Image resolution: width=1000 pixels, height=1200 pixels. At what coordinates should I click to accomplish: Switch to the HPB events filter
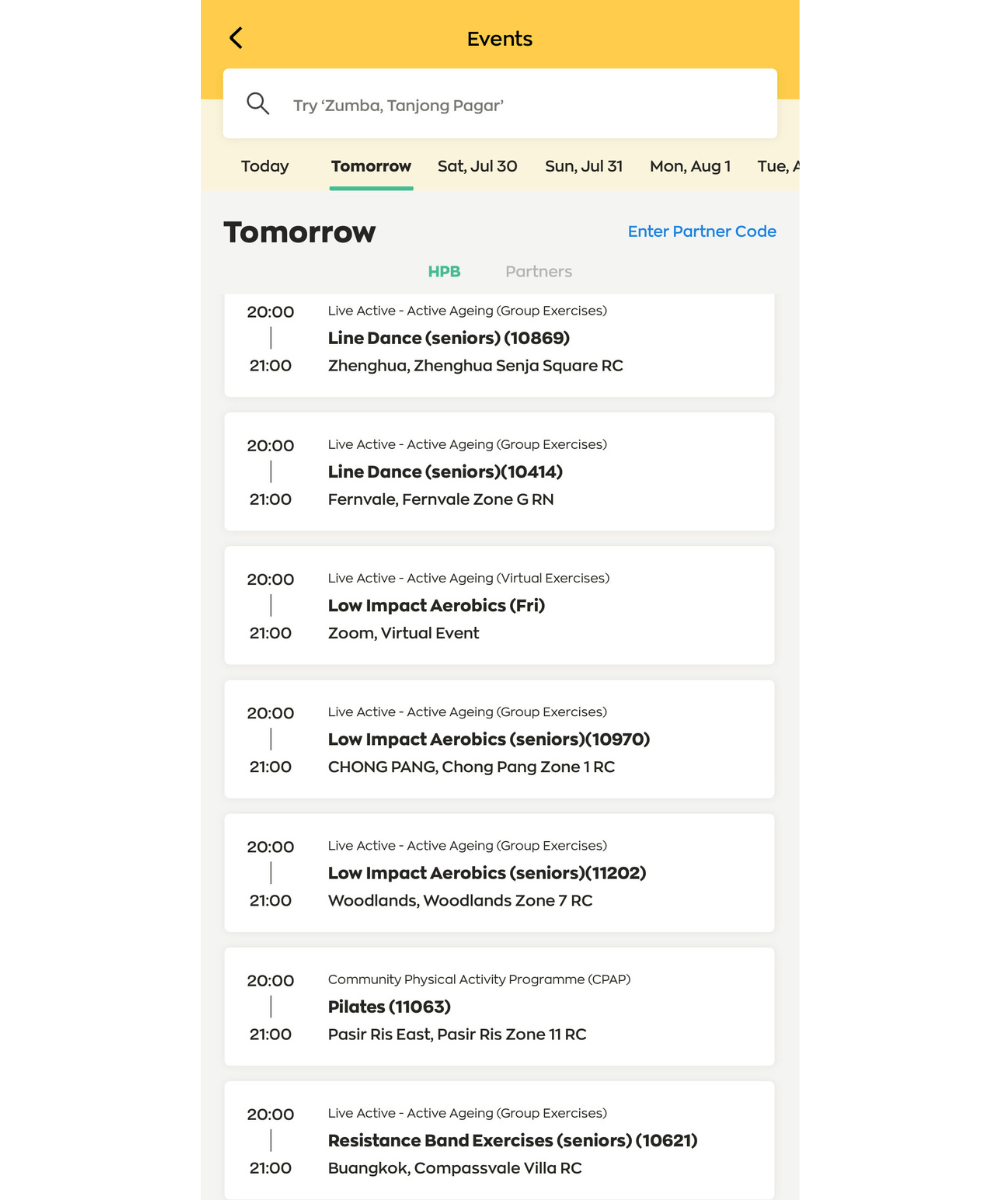pyautogui.click(x=444, y=272)
